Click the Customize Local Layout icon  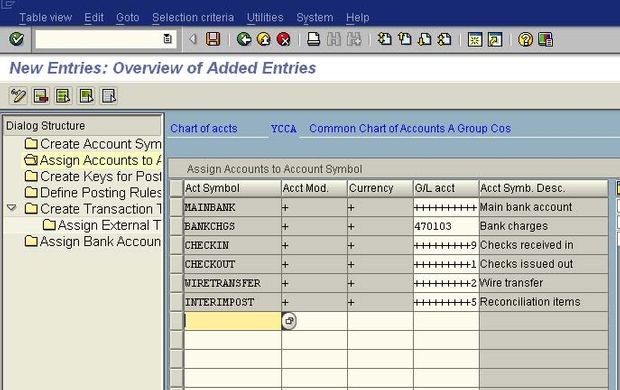tap(545, 39)
